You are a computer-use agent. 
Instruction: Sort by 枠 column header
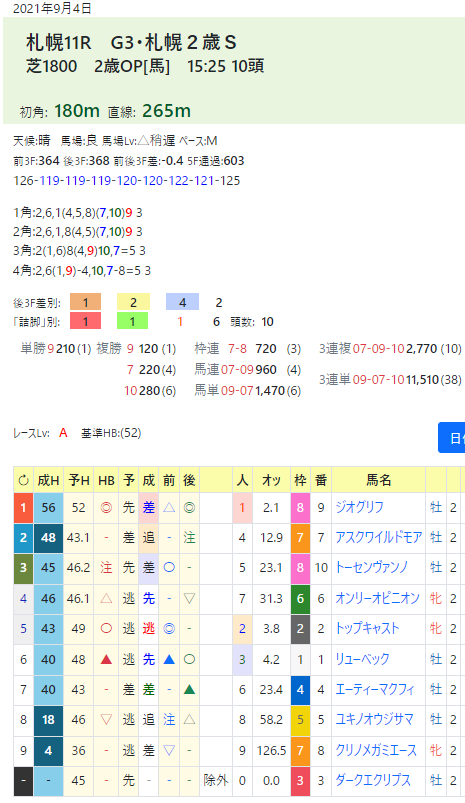(300, 480)
